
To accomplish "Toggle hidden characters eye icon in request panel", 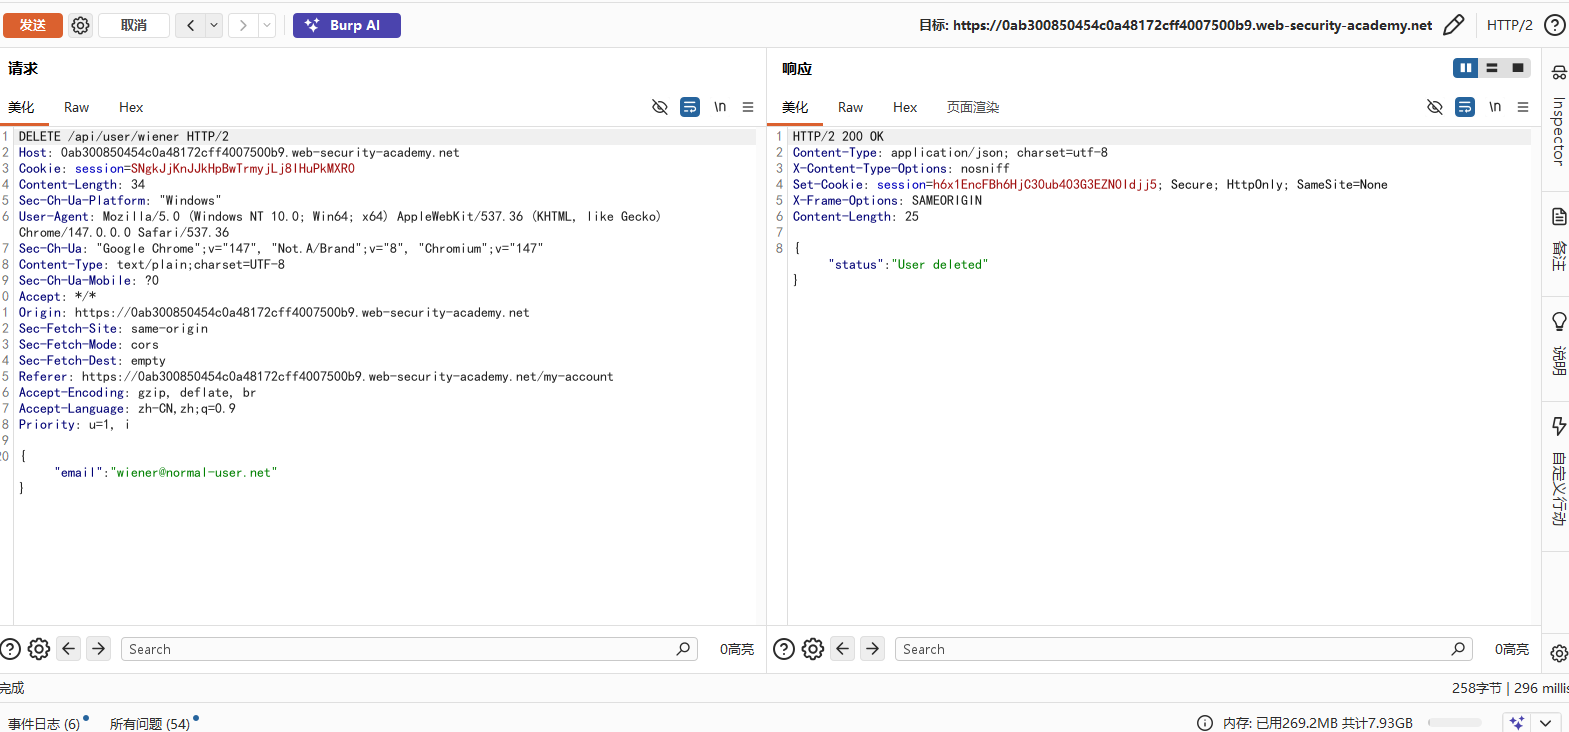I will [660, 107].
